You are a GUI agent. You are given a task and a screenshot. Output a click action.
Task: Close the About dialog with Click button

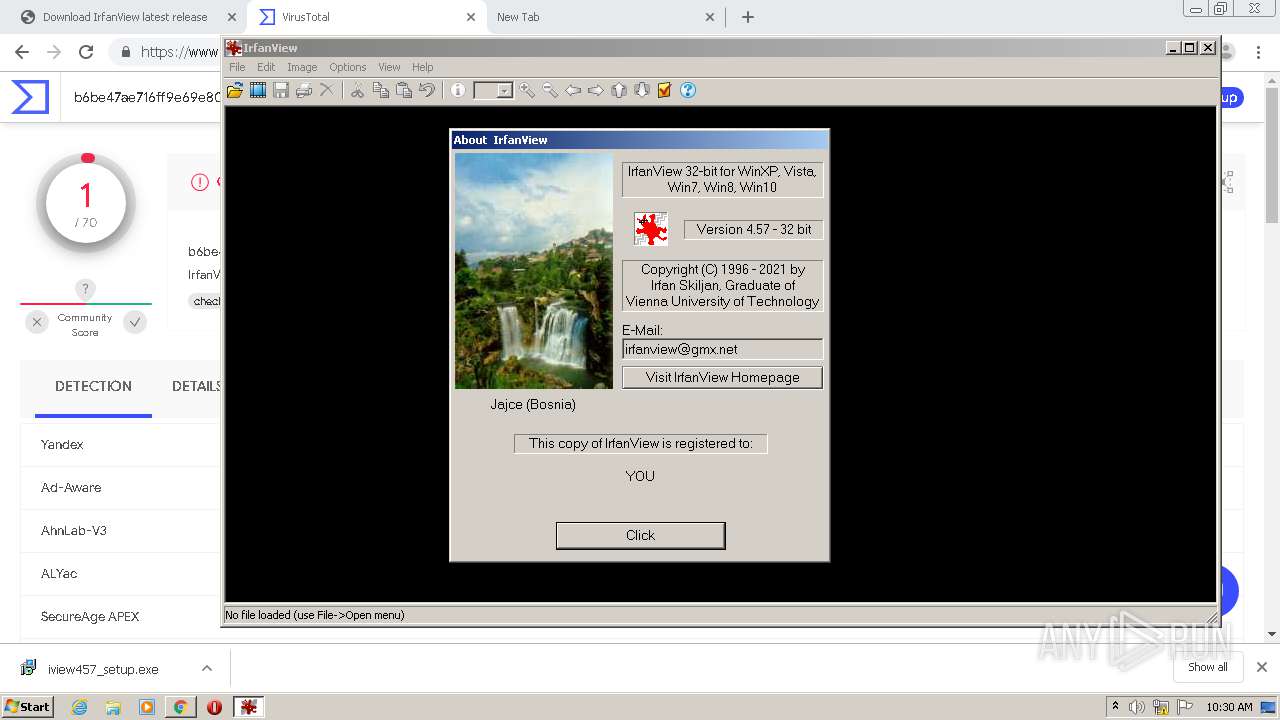[640, 535]
